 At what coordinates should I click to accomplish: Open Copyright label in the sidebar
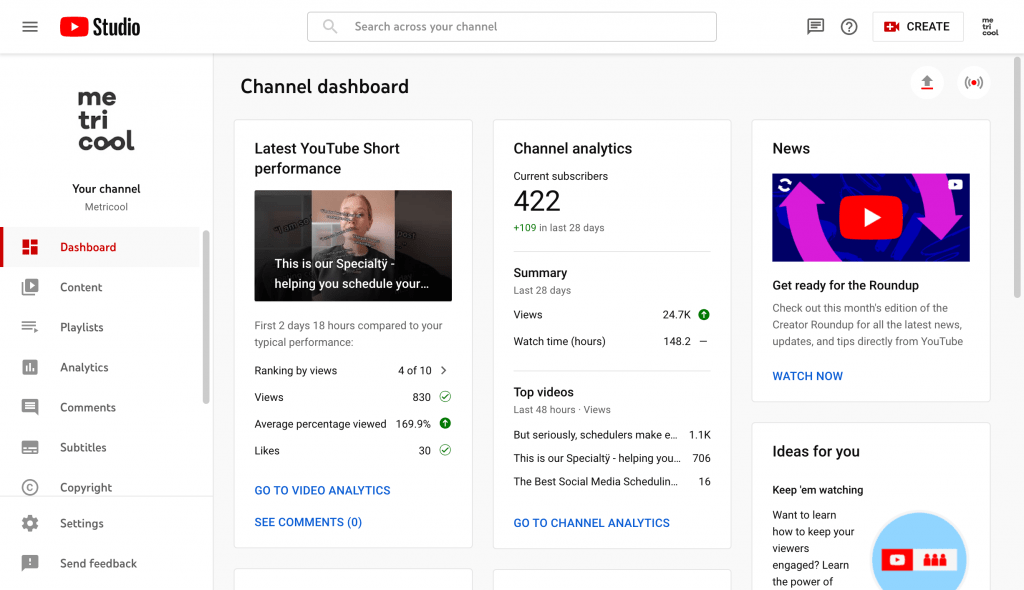pos(86,487)
